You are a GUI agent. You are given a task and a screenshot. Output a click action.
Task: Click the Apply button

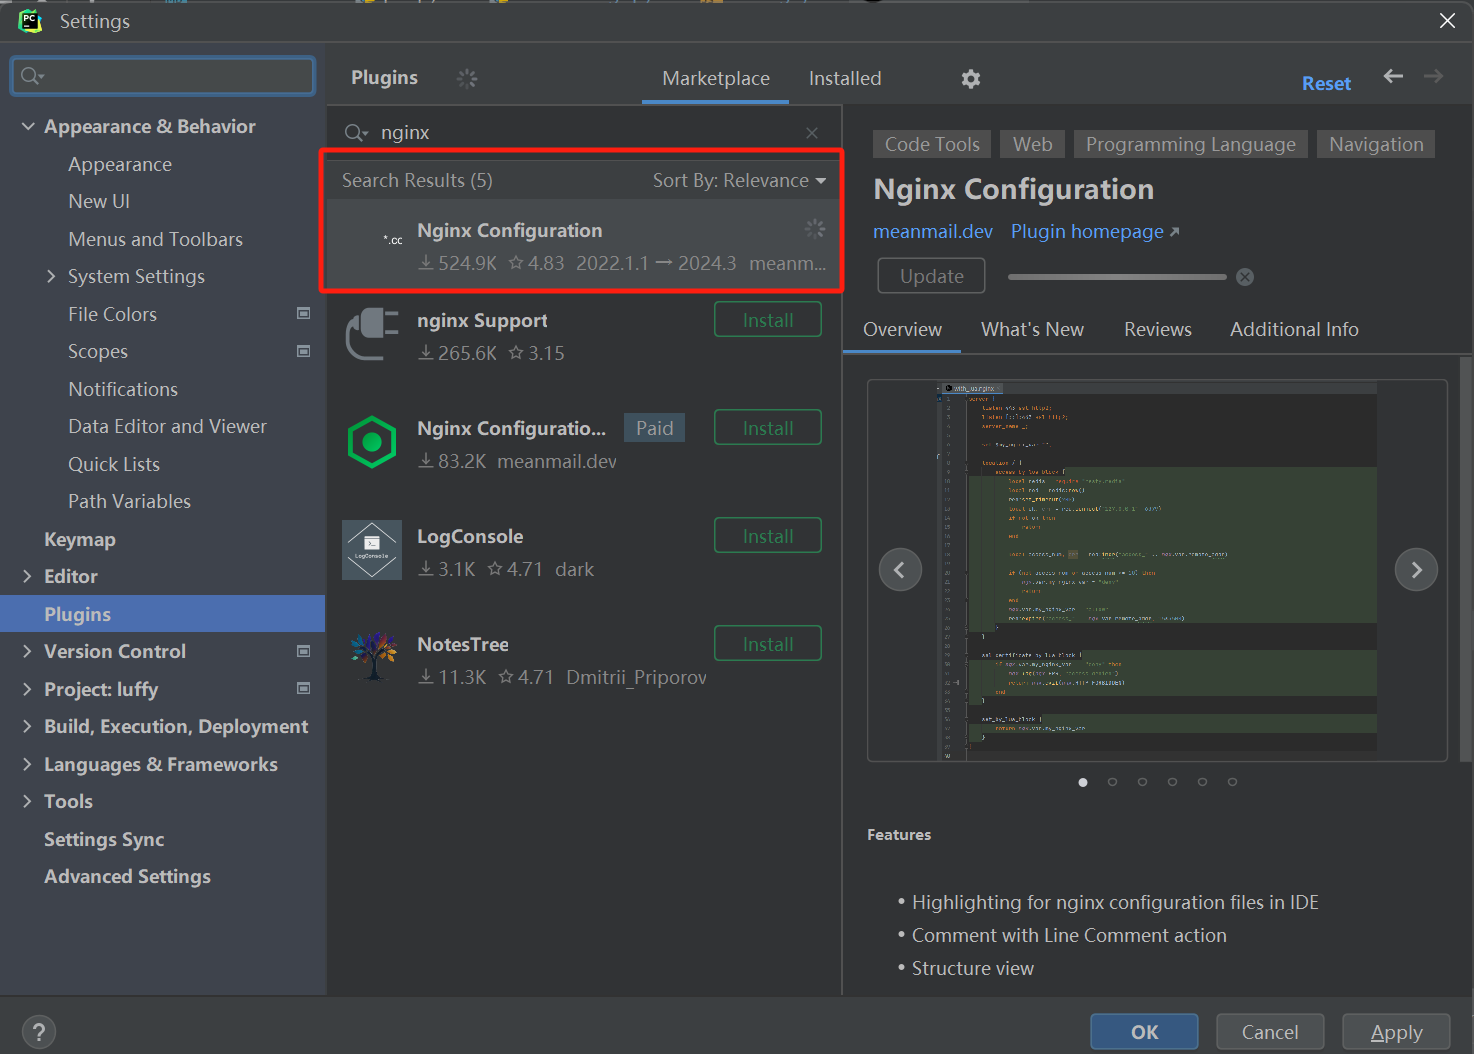1396,1032
